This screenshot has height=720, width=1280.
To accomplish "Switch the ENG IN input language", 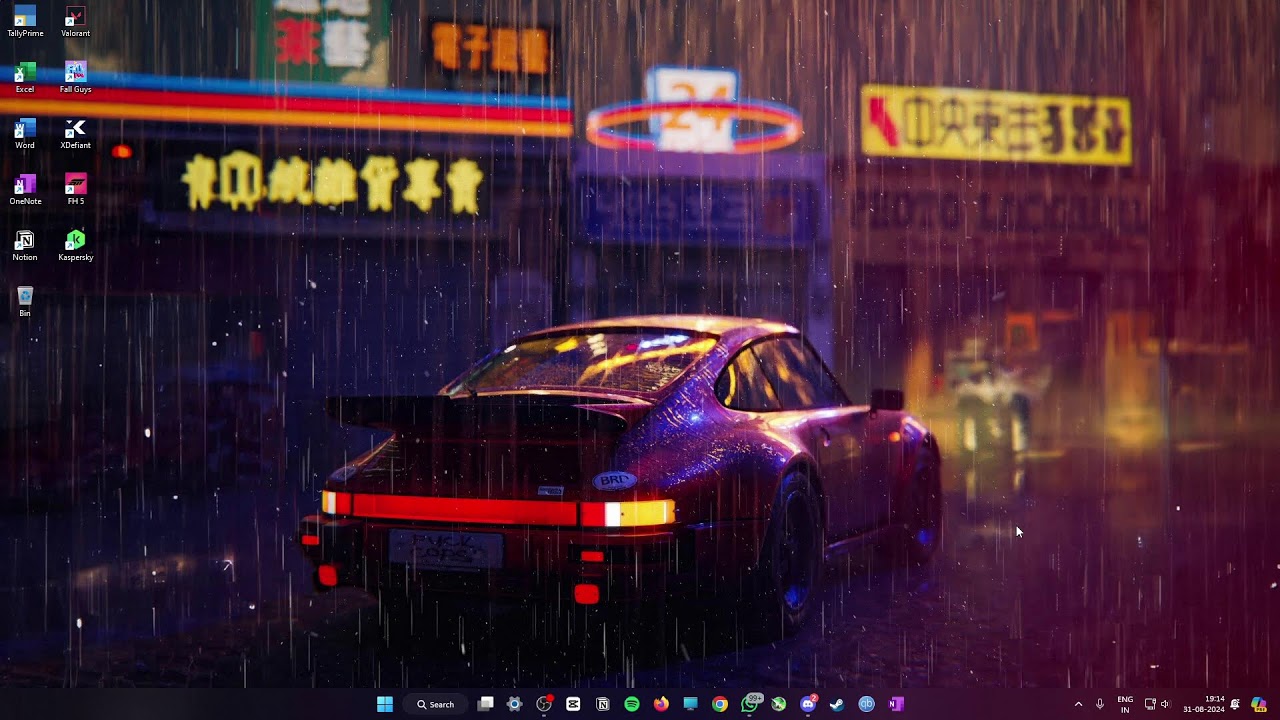I will pyautogui.click(x=1125, y=704).
